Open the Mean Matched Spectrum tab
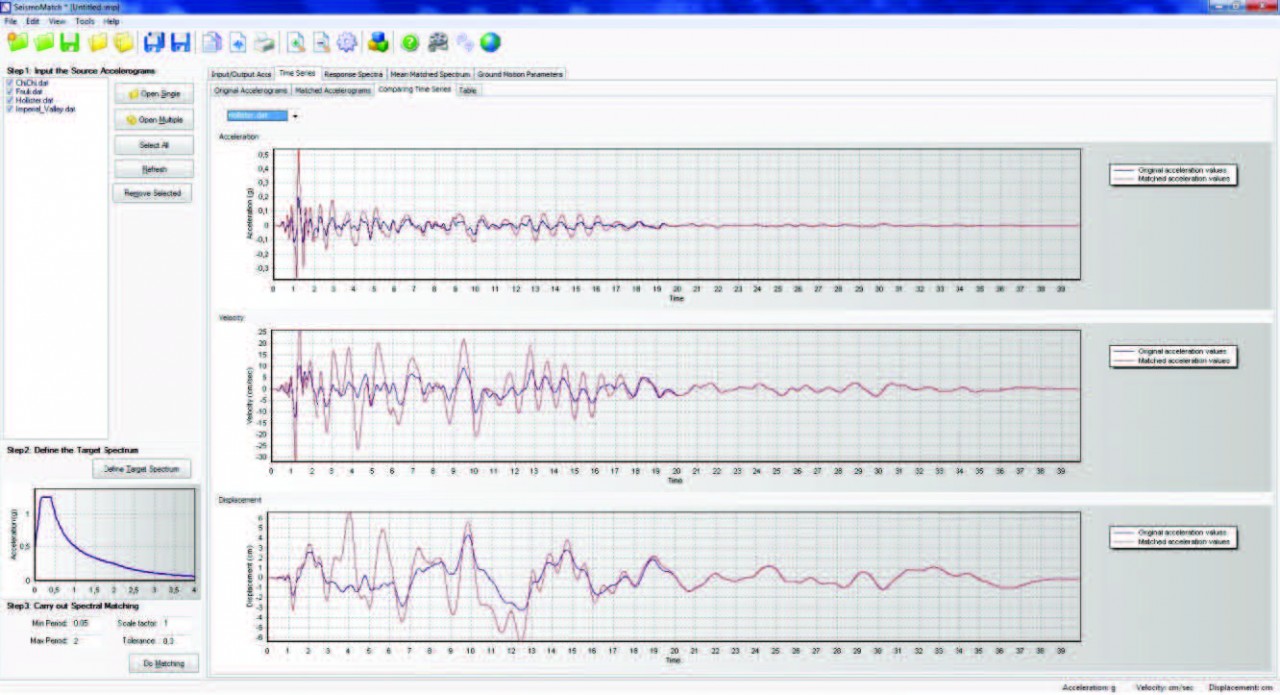This screenshot has width=1280, height=695. [x=430, y=74]
